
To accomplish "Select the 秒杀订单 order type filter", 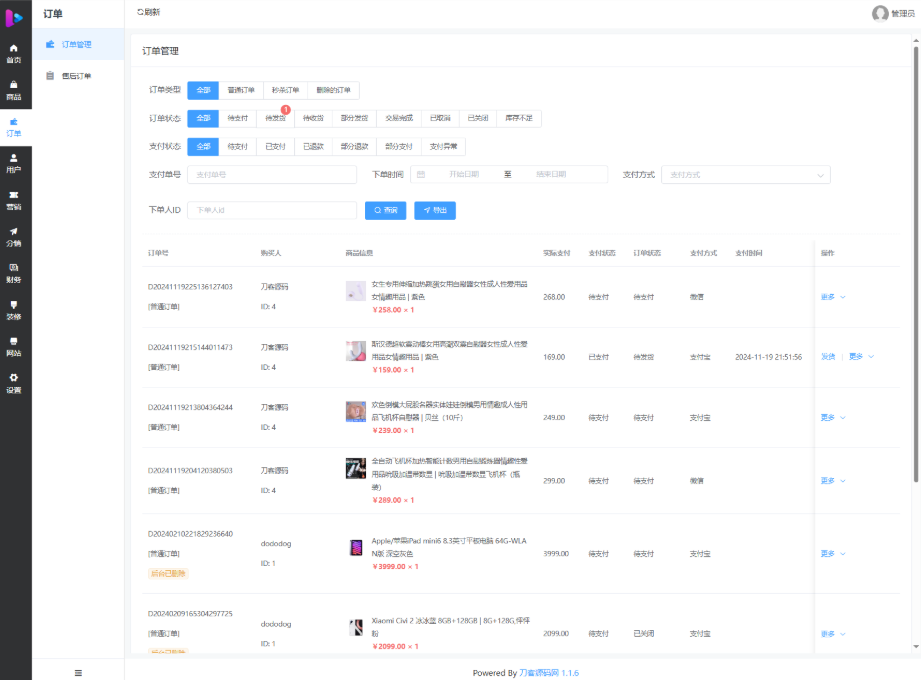I will 283,89.
